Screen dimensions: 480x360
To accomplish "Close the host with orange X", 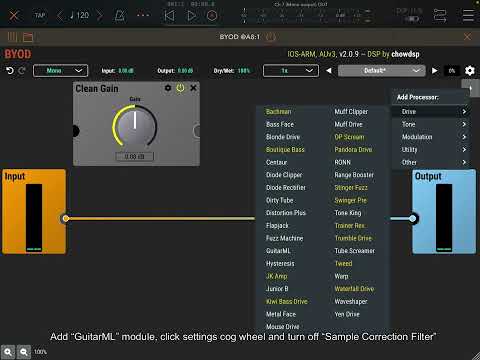I will click(14, 15).
